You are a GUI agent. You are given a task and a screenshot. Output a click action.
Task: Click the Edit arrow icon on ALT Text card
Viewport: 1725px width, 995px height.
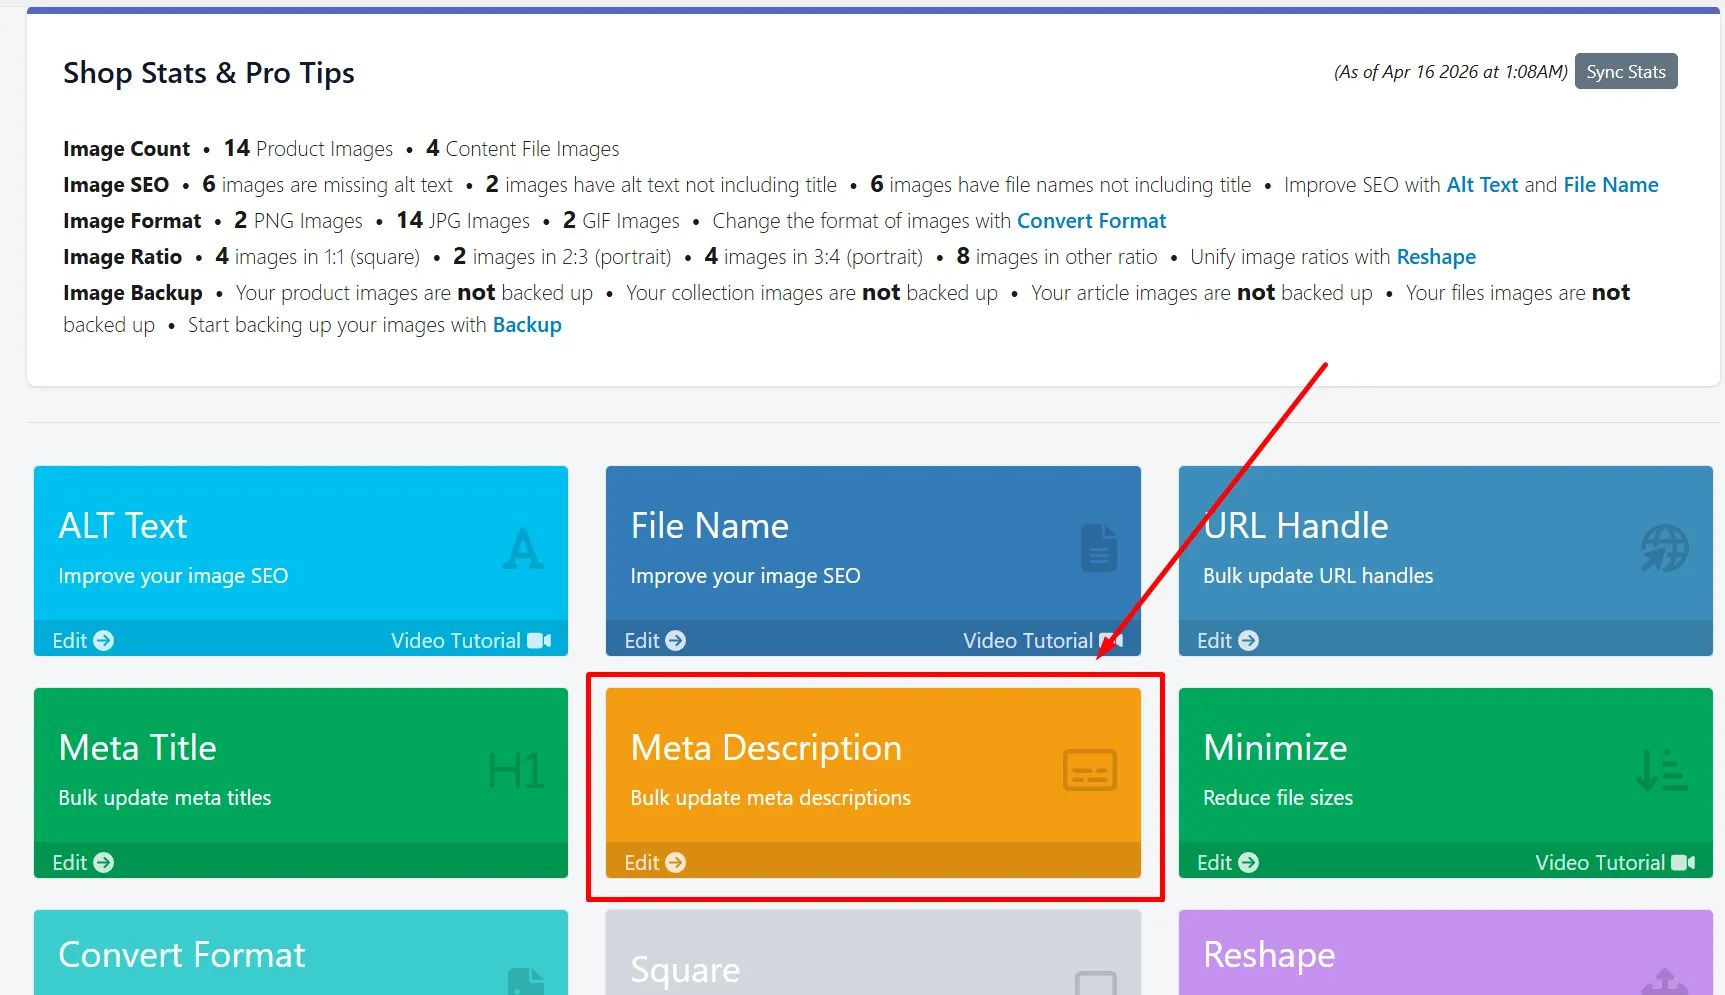coord(104,640)
